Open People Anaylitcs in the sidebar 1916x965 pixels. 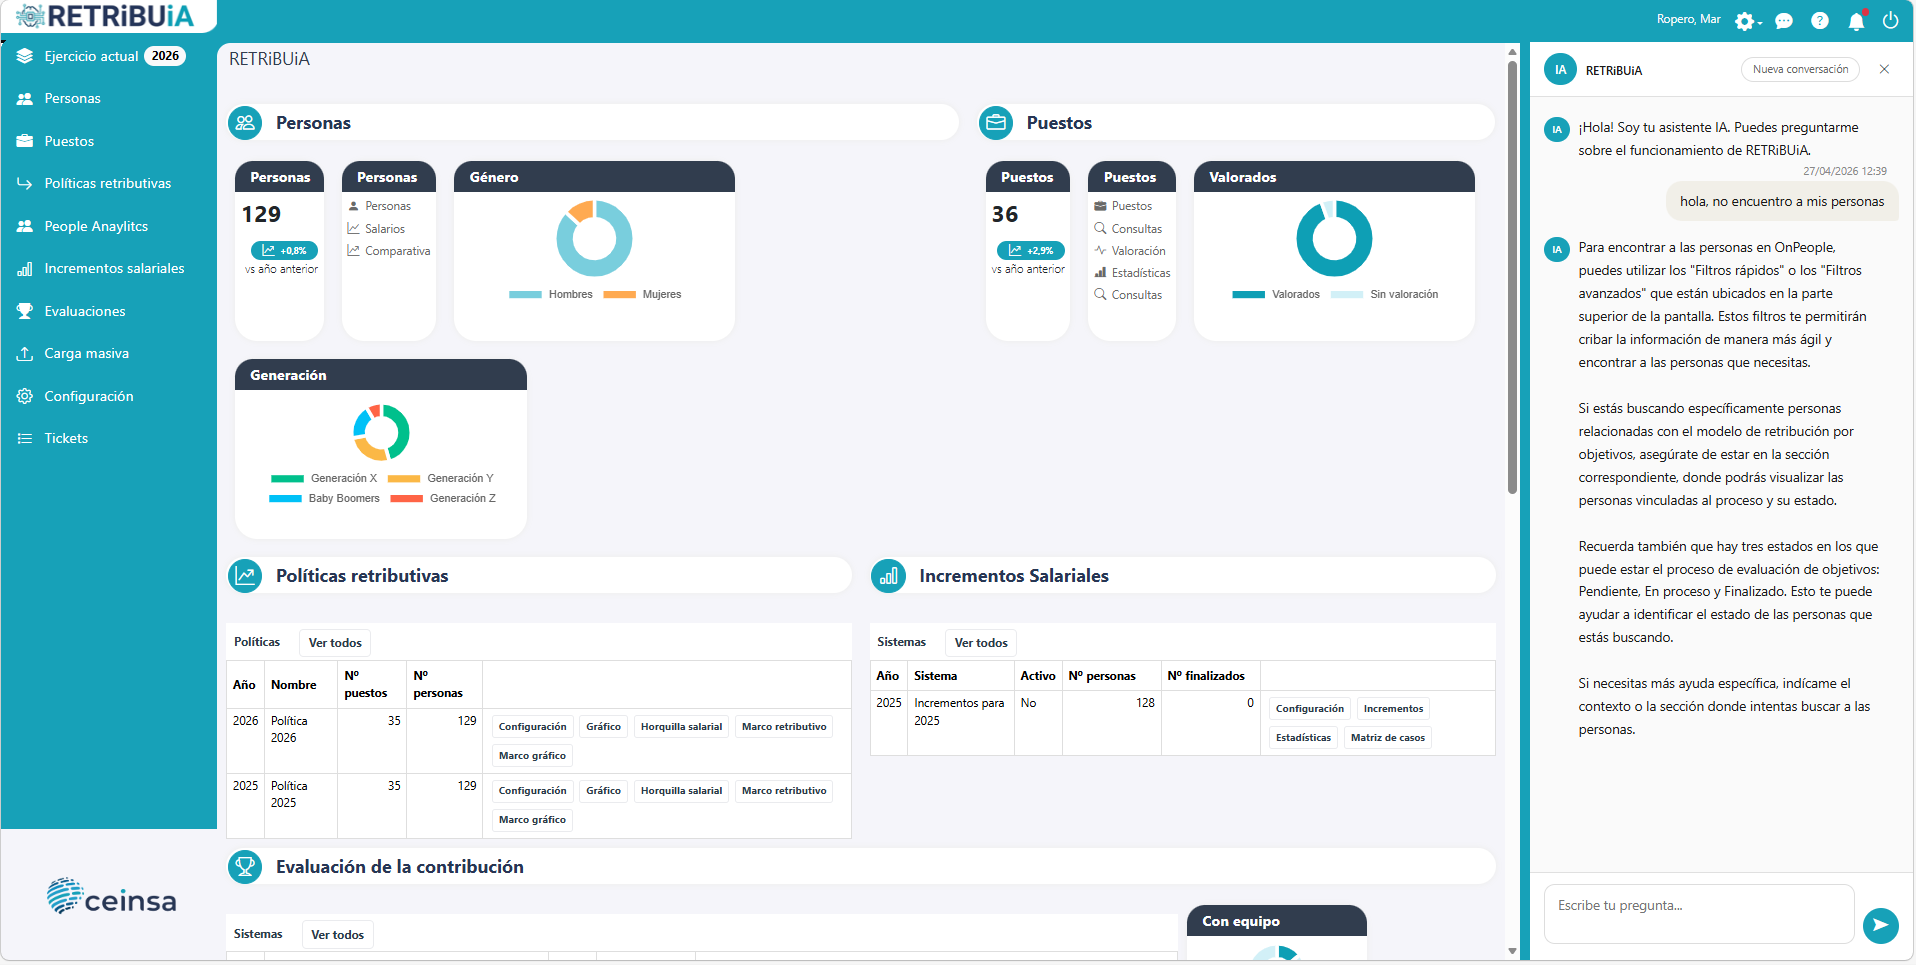(96, 226)
